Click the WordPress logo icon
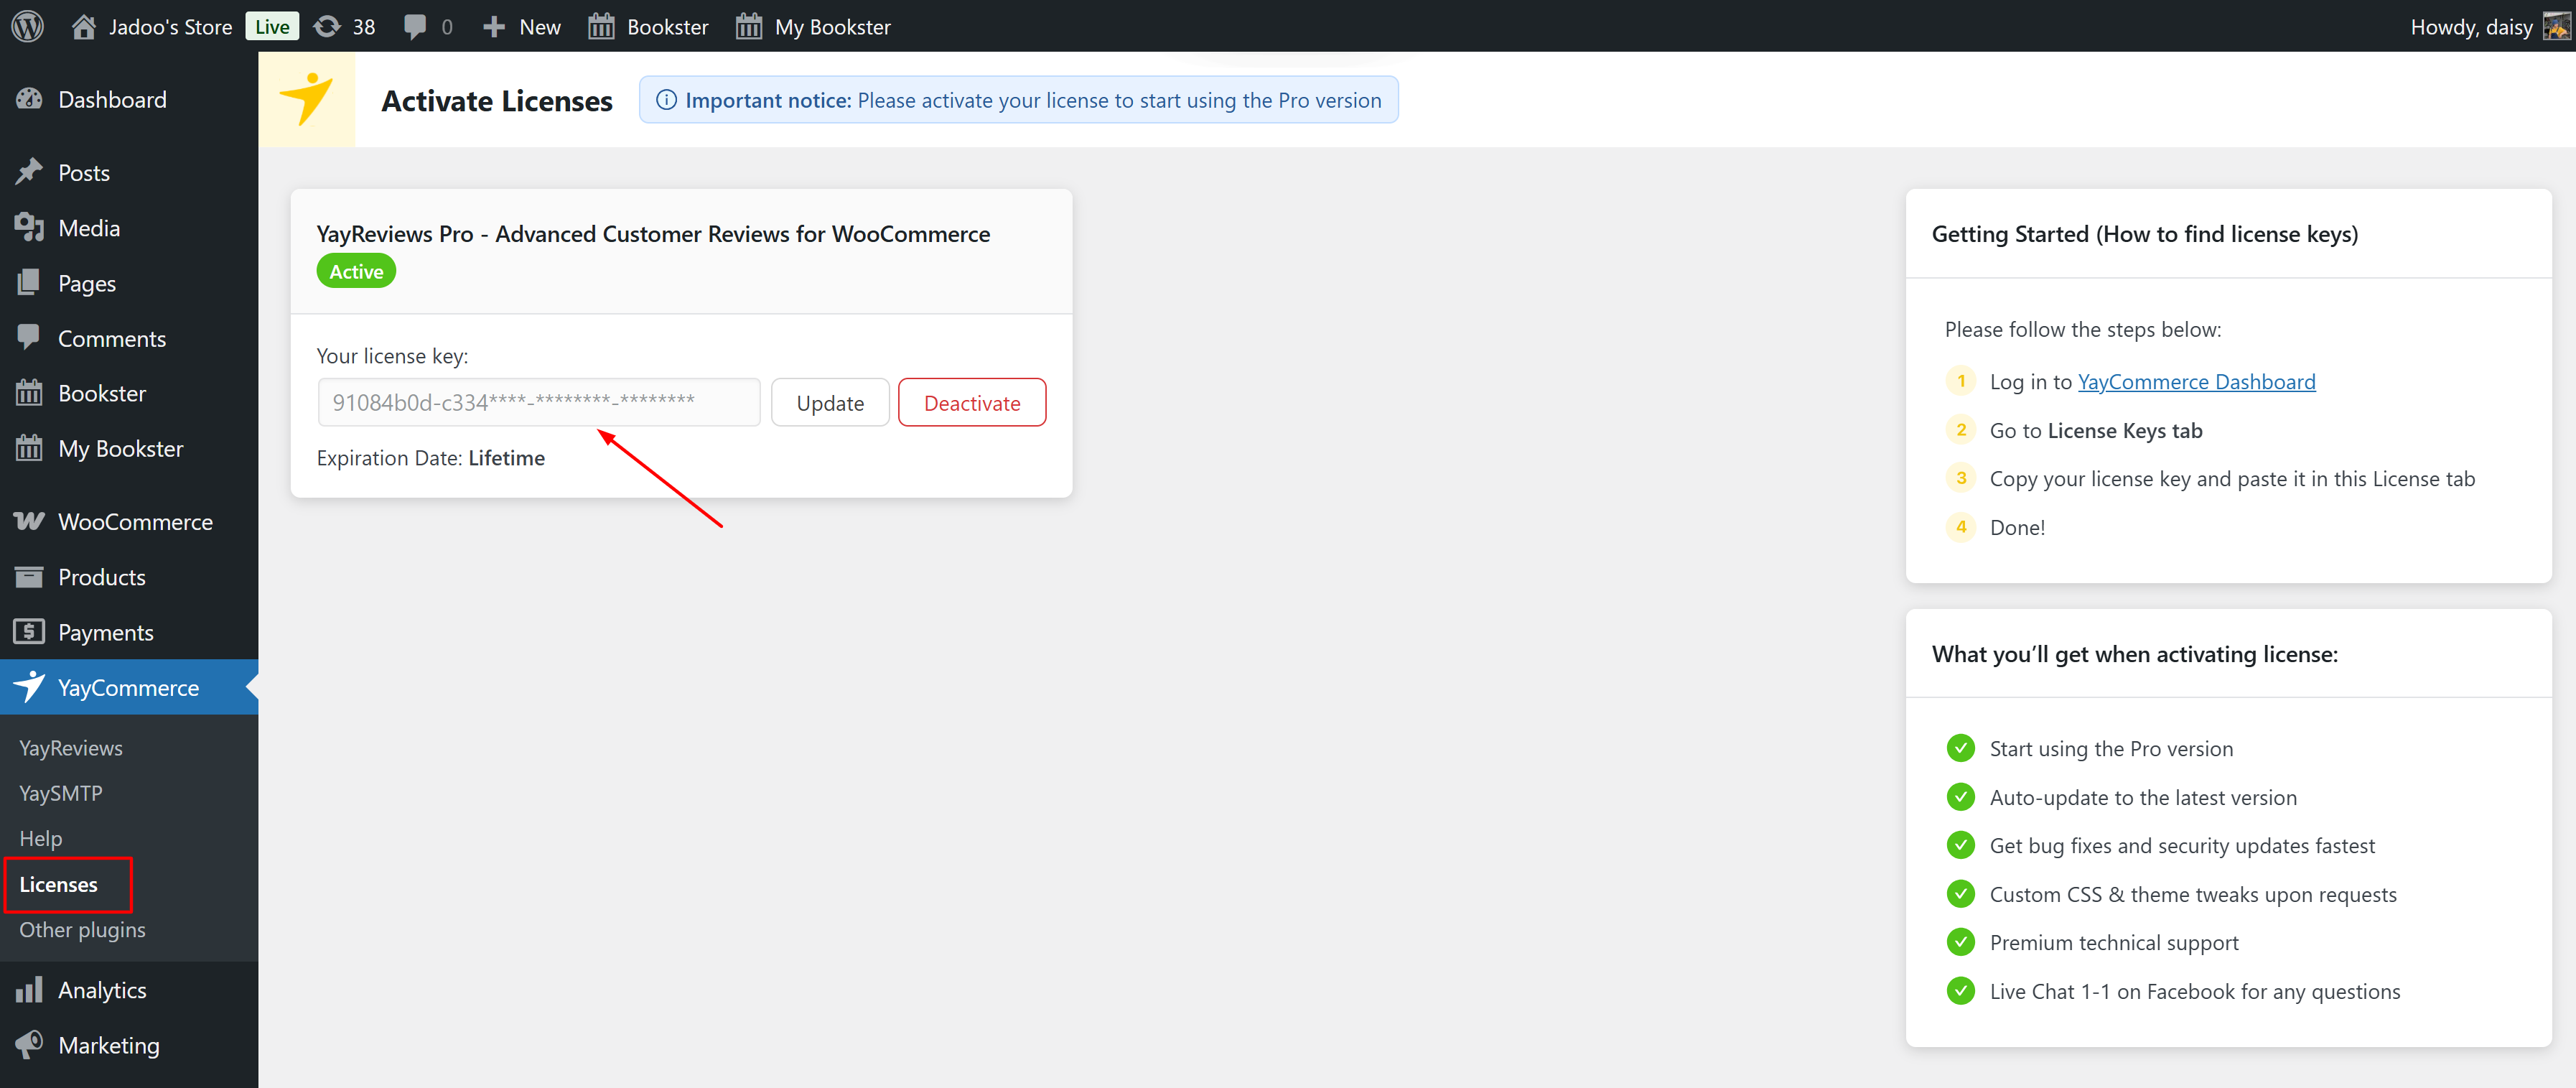The height and width of the screenshot is (1088, 2576). point(27,26)
